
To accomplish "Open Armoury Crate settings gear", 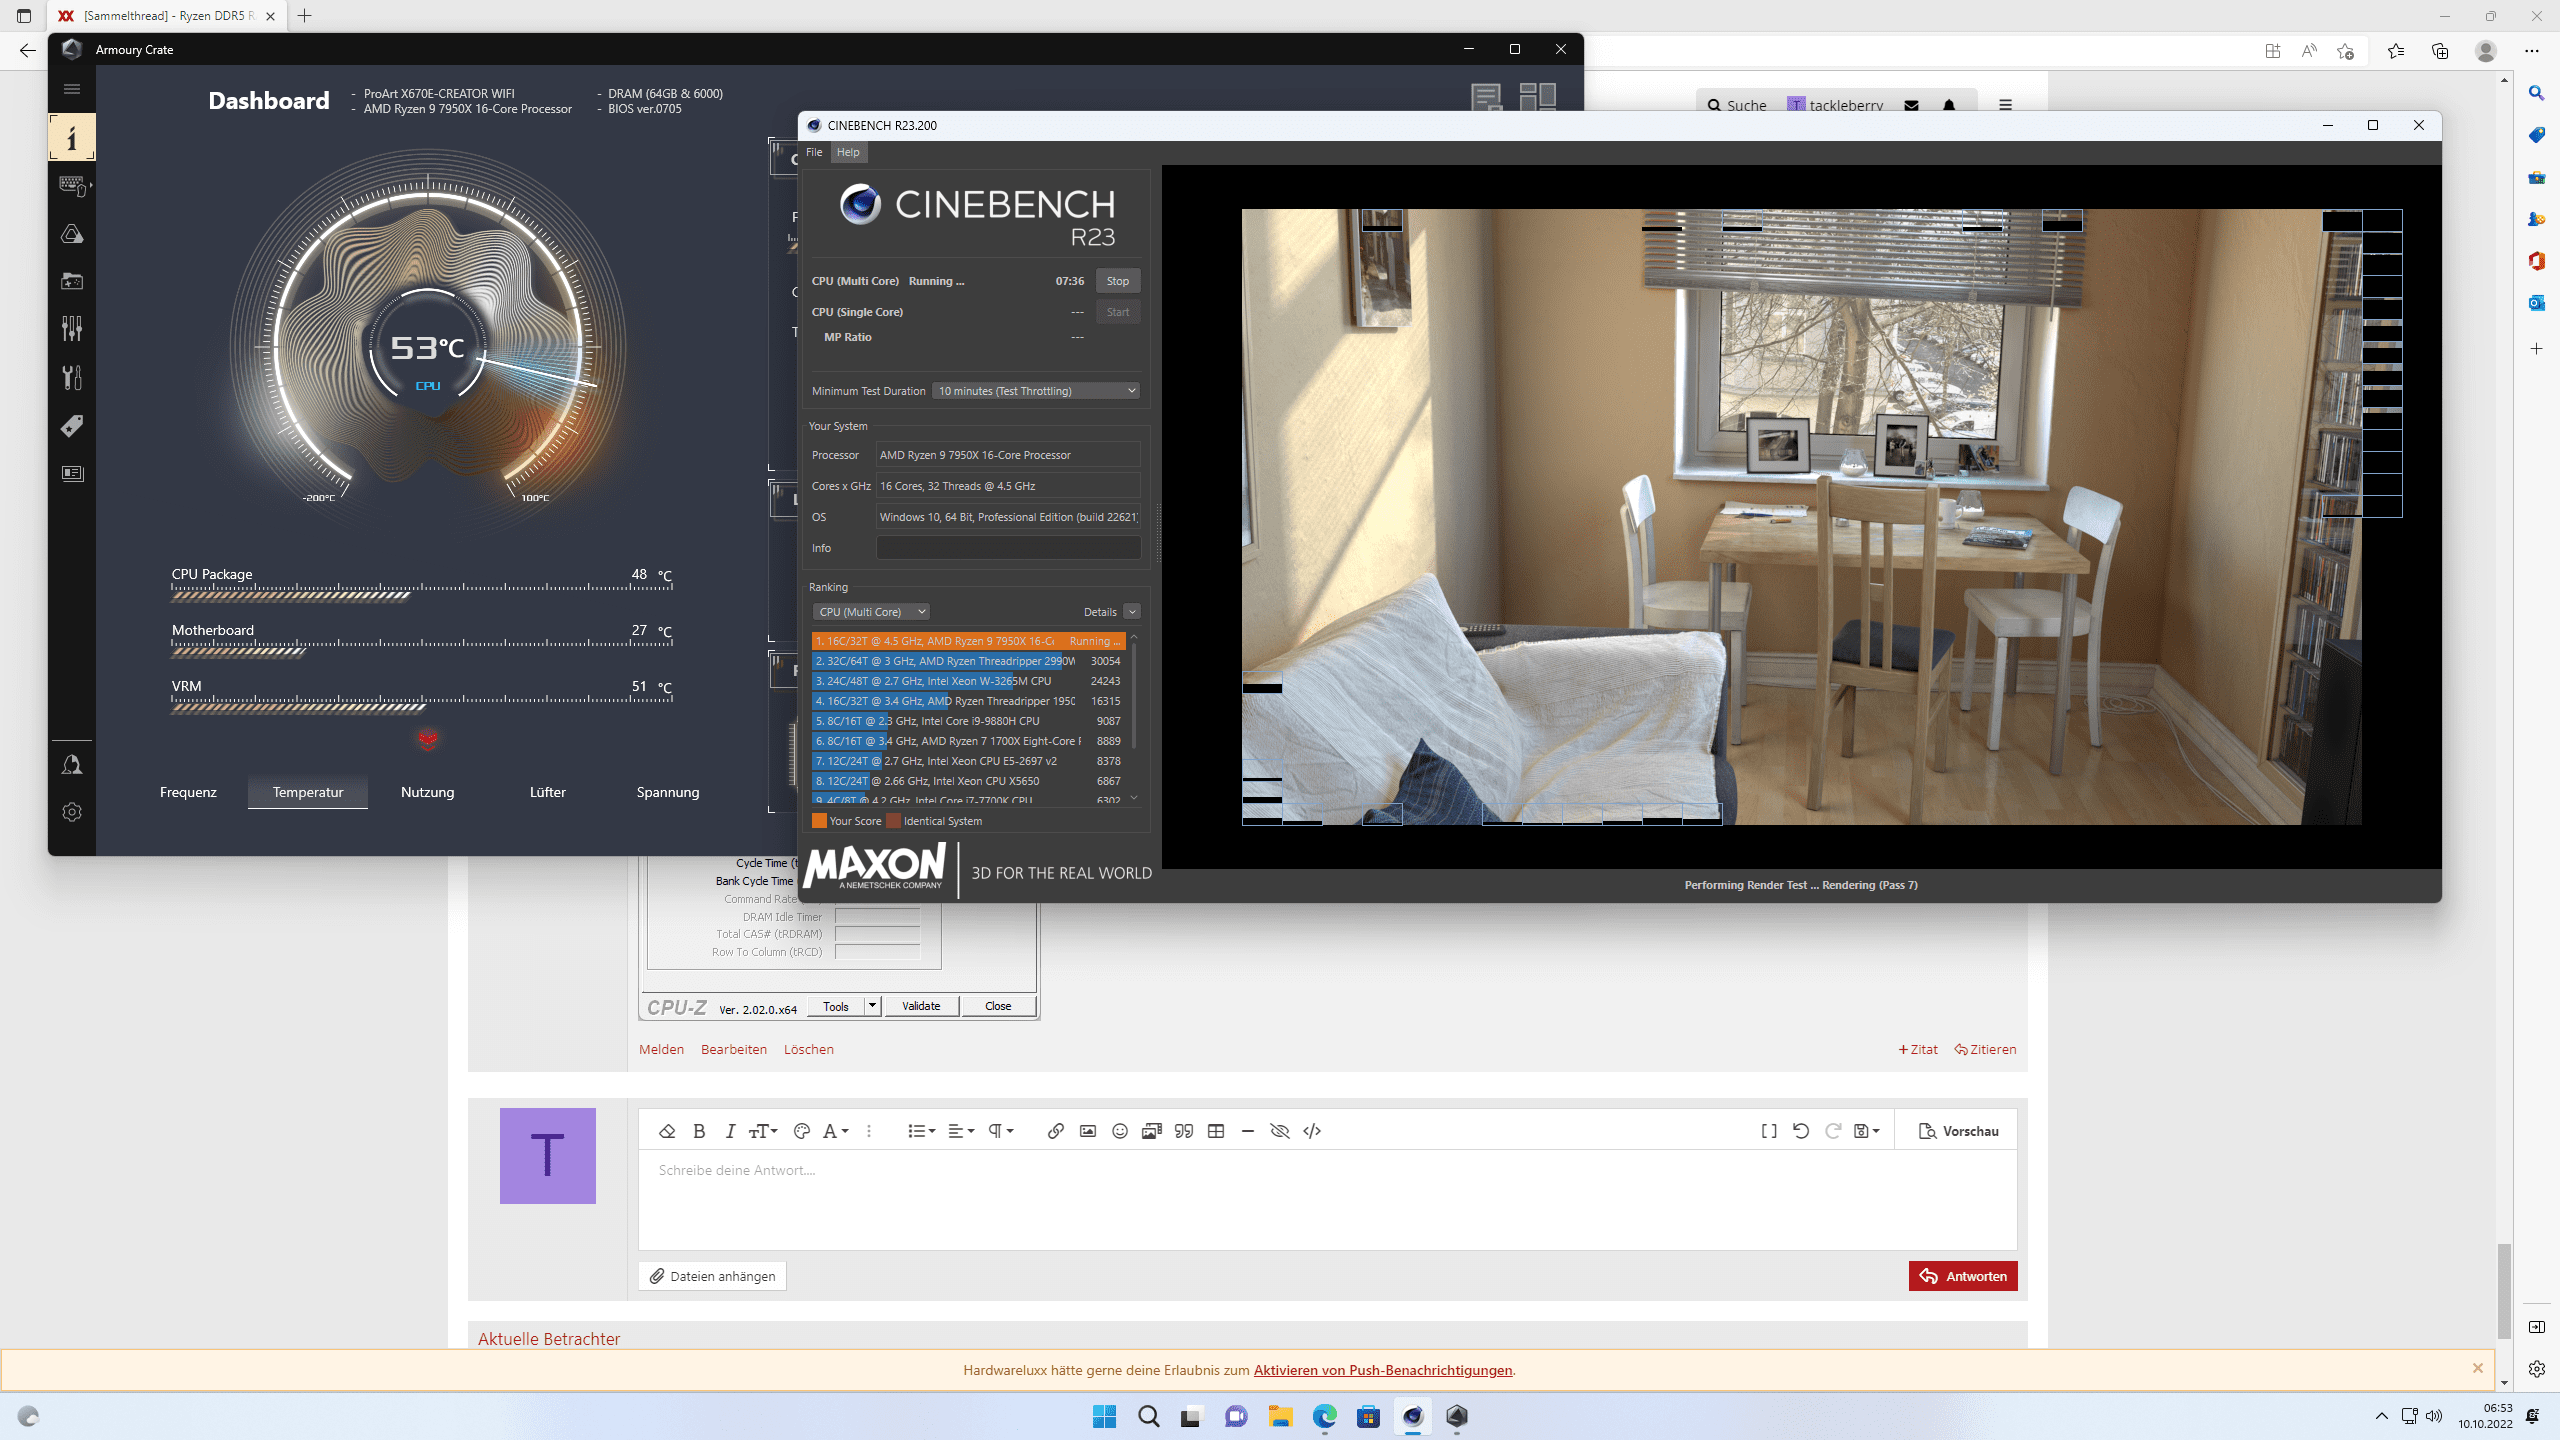I will [72, 812].
